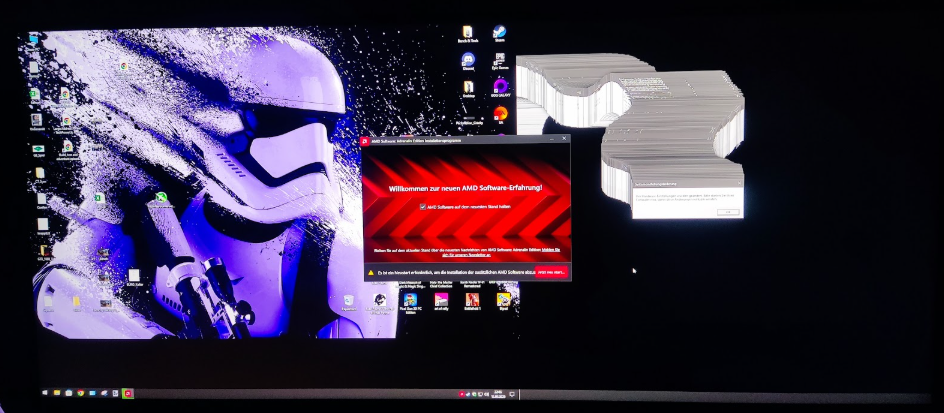This screenshot has width=944, height=413.
Task: Select the Epic Games desktop icon
Action: pyautogui.click(x=500, y=61)
